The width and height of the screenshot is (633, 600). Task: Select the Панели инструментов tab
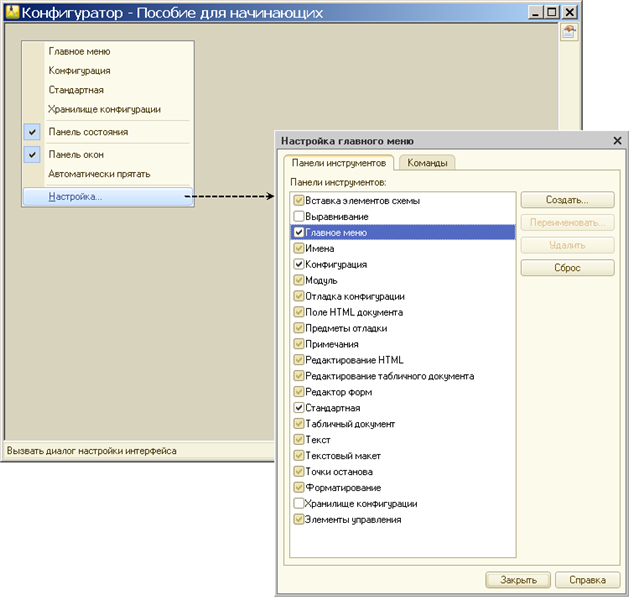[x=338, y=163]
